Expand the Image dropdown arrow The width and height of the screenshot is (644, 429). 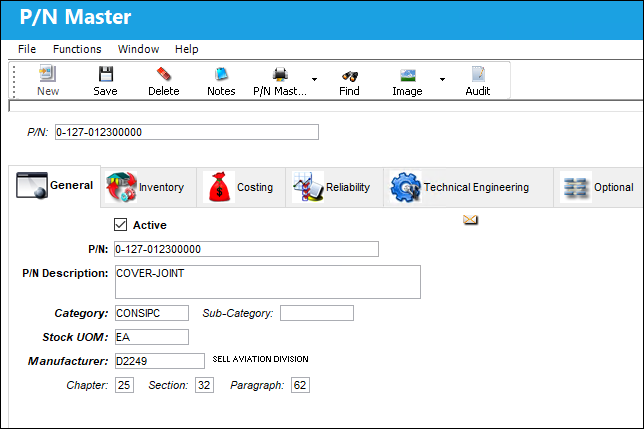tap(442, 79)
